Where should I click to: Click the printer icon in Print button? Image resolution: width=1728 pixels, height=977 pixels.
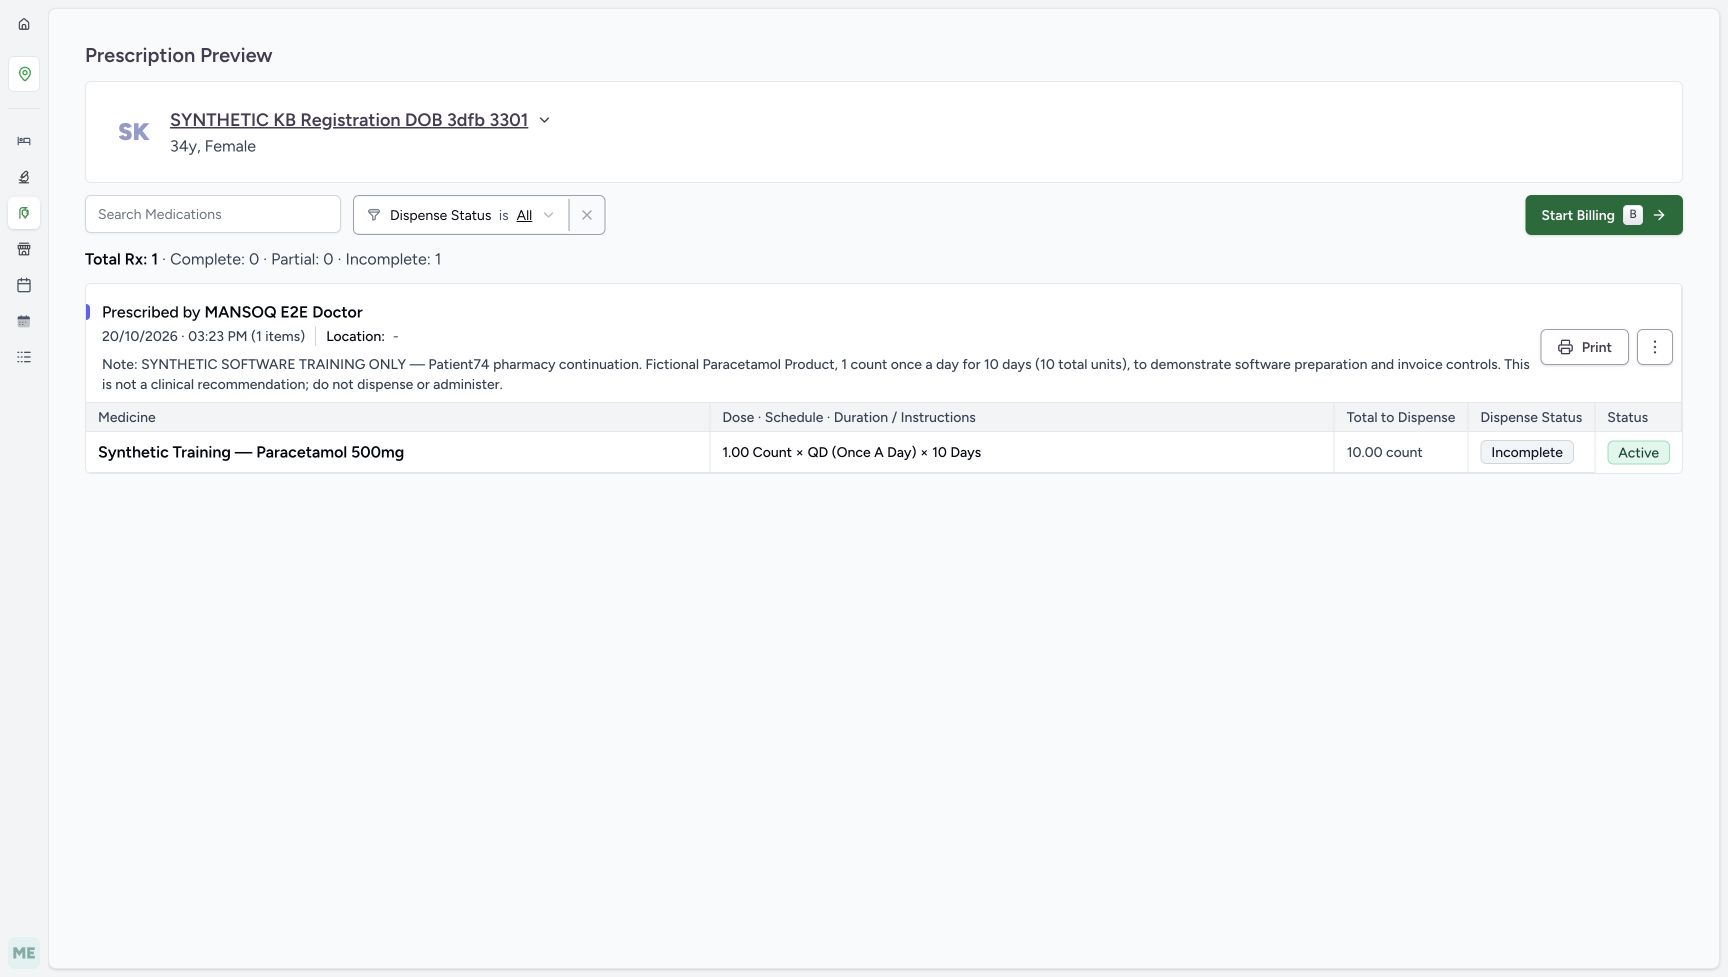click(x=1565, y=347)
